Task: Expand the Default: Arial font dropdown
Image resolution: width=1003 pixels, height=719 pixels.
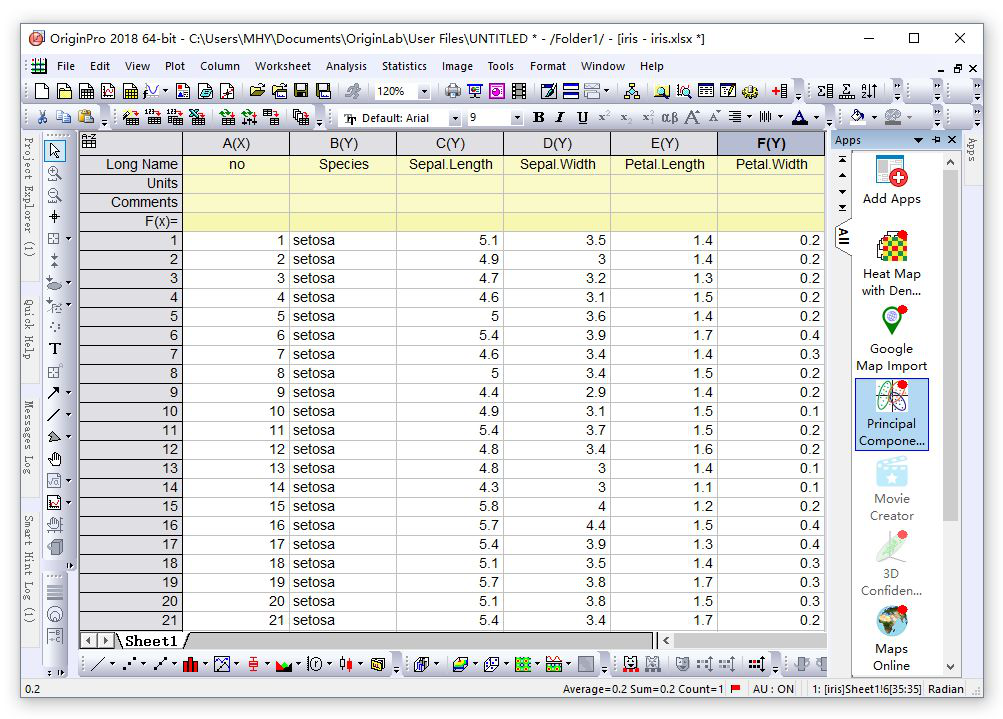Action: (457, 118)
